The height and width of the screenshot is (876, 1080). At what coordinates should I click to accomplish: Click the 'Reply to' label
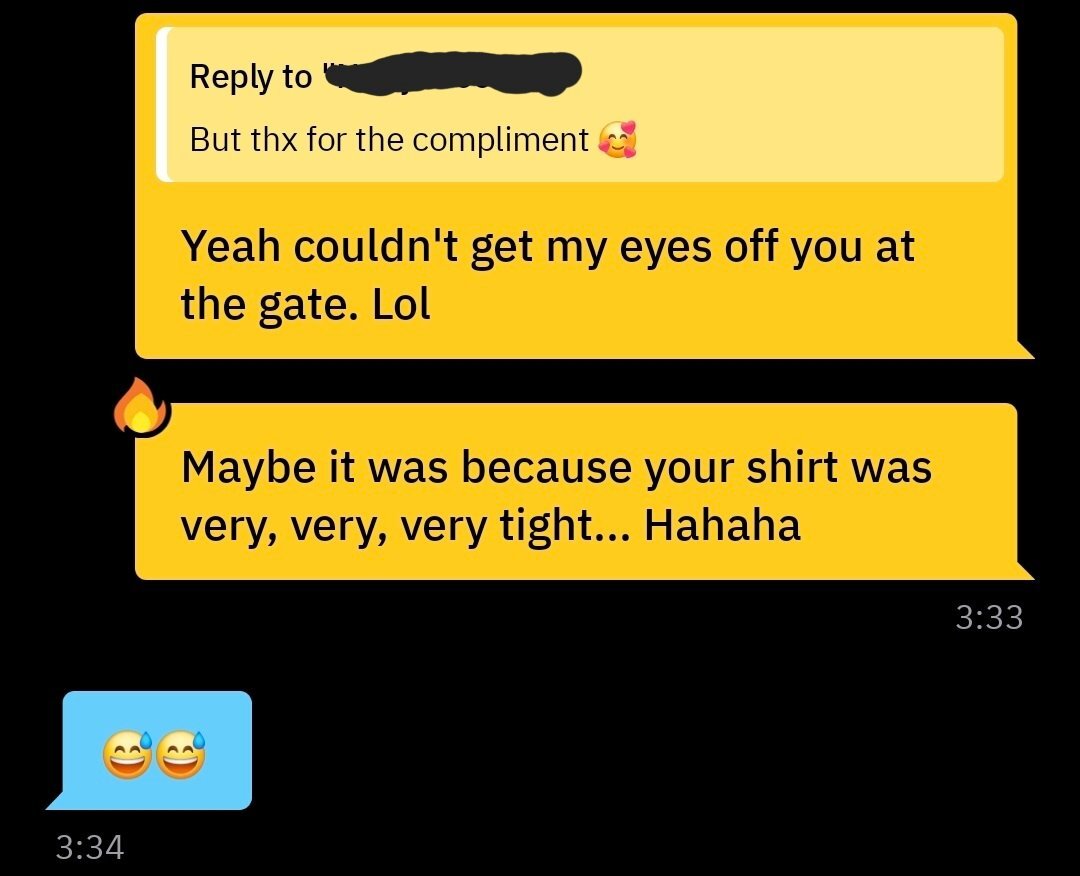point(251,76)
